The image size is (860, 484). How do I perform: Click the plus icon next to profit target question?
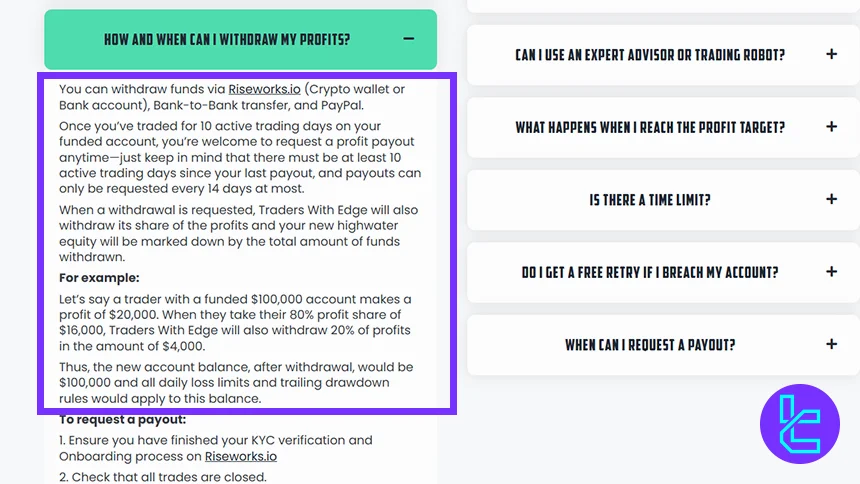[x=831, y=127]
